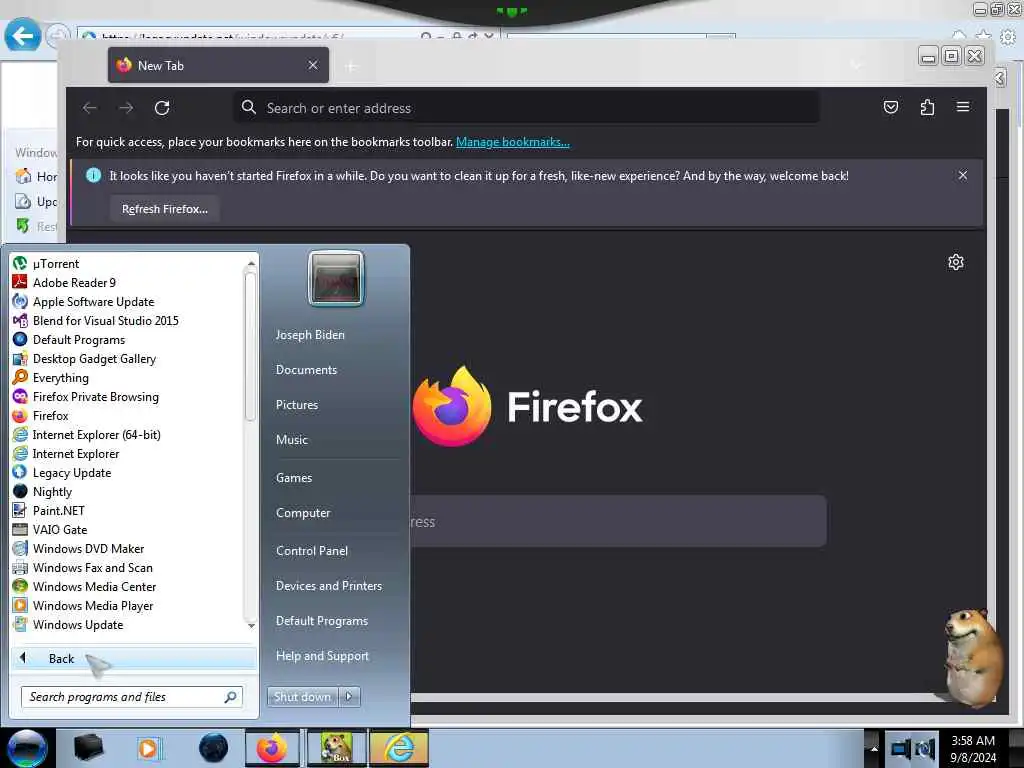1024x768 pixels.
Task: Click the programs list scroll down arrow
Action: (251, 625)
